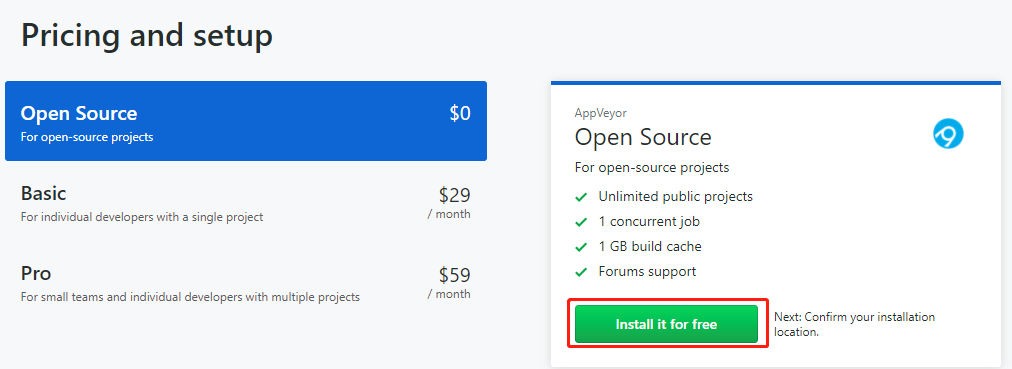Select the Basic pricing plan
This screenshot has height=369, width=1012.
[x=246, y=203]
